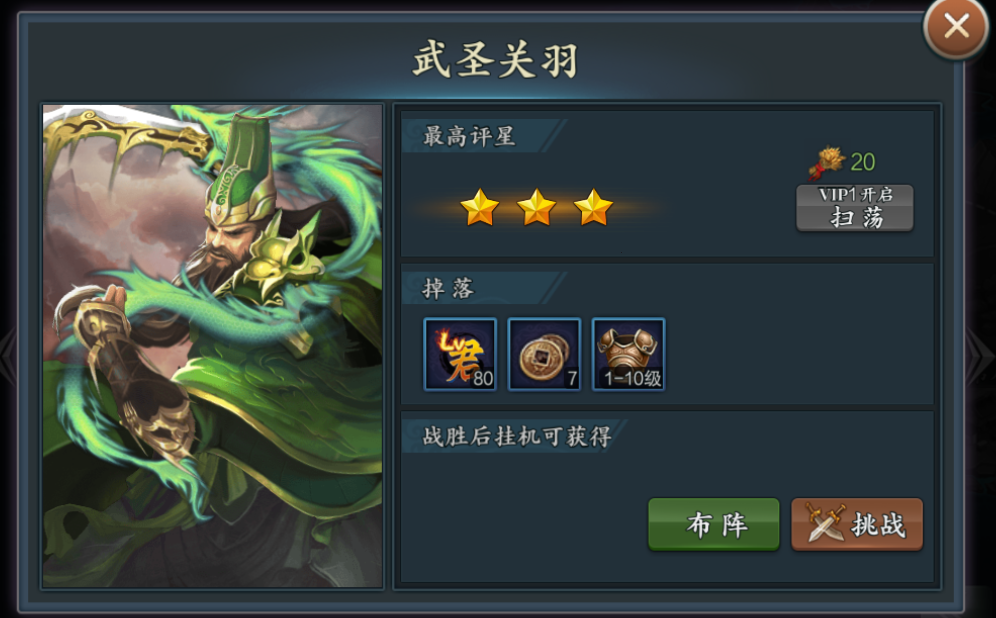
Task: Go to next stage with right arrow
Action: (981, 356)
